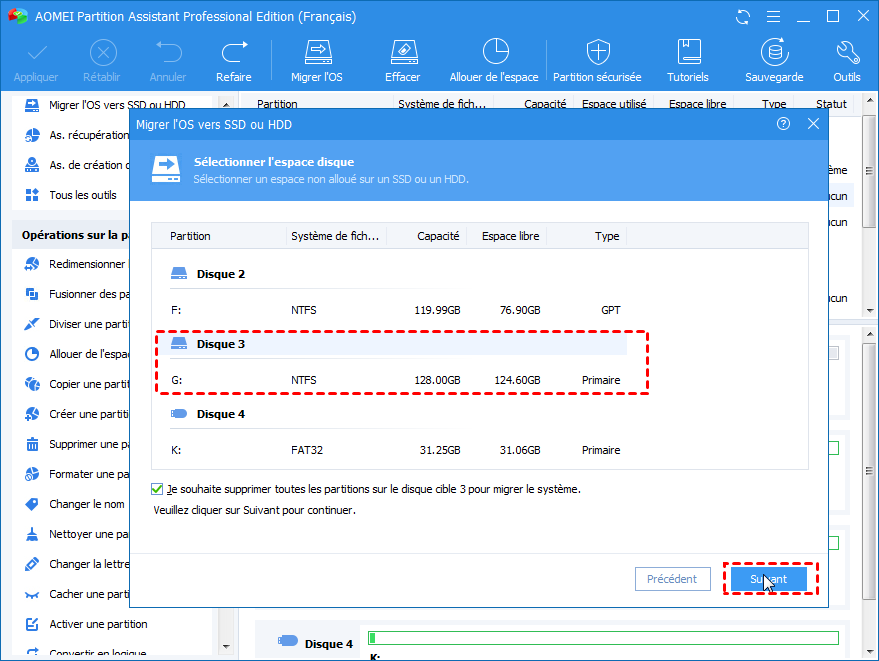Screen dimensions: 879x661
Task: Click the partition list scroll down arrow
Action: click(869, 310)
